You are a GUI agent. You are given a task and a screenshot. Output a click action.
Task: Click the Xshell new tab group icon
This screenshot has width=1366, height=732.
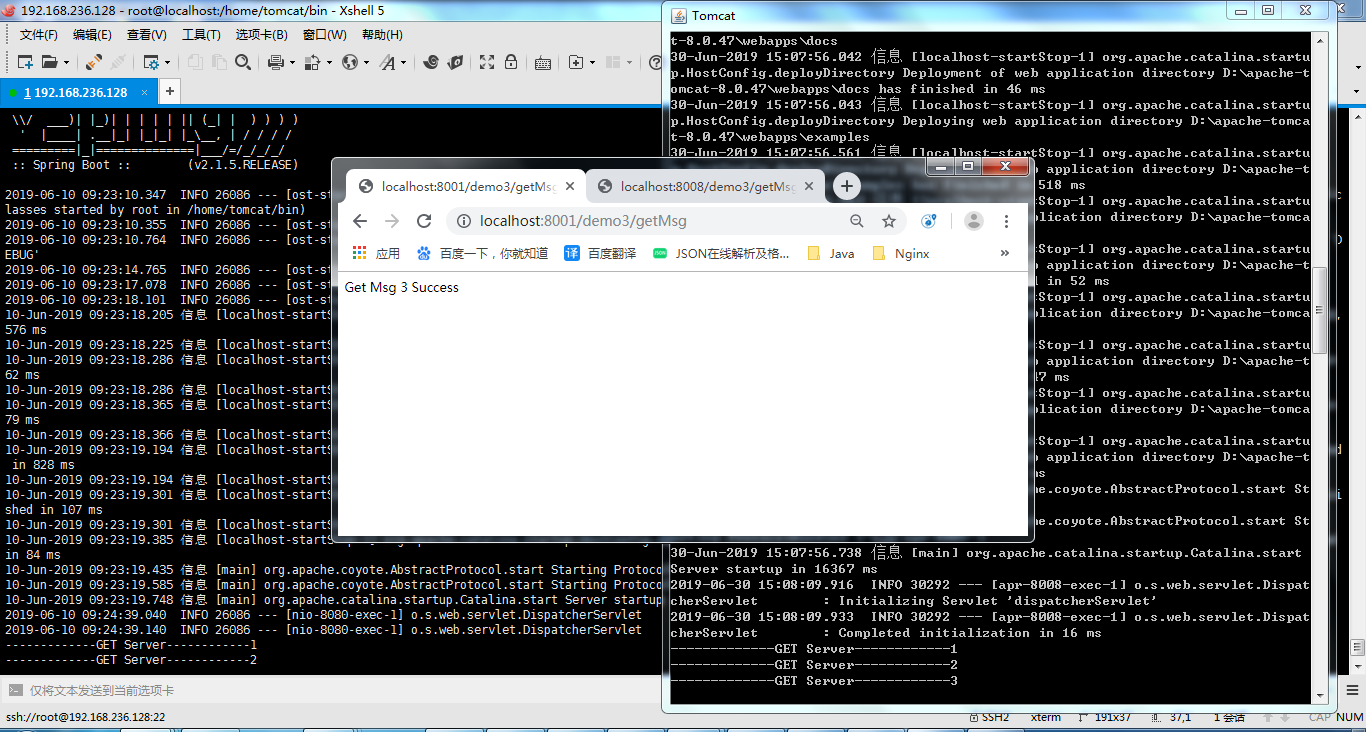576,62
